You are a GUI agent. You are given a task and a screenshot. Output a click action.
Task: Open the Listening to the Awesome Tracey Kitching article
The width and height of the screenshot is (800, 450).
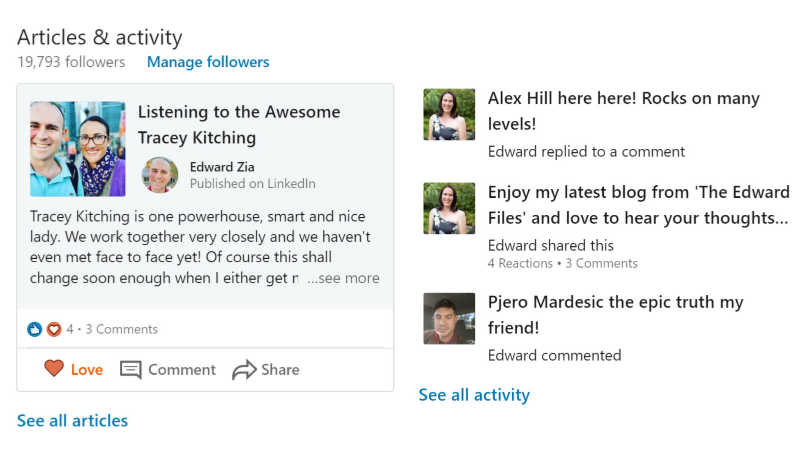coord(239,124)
